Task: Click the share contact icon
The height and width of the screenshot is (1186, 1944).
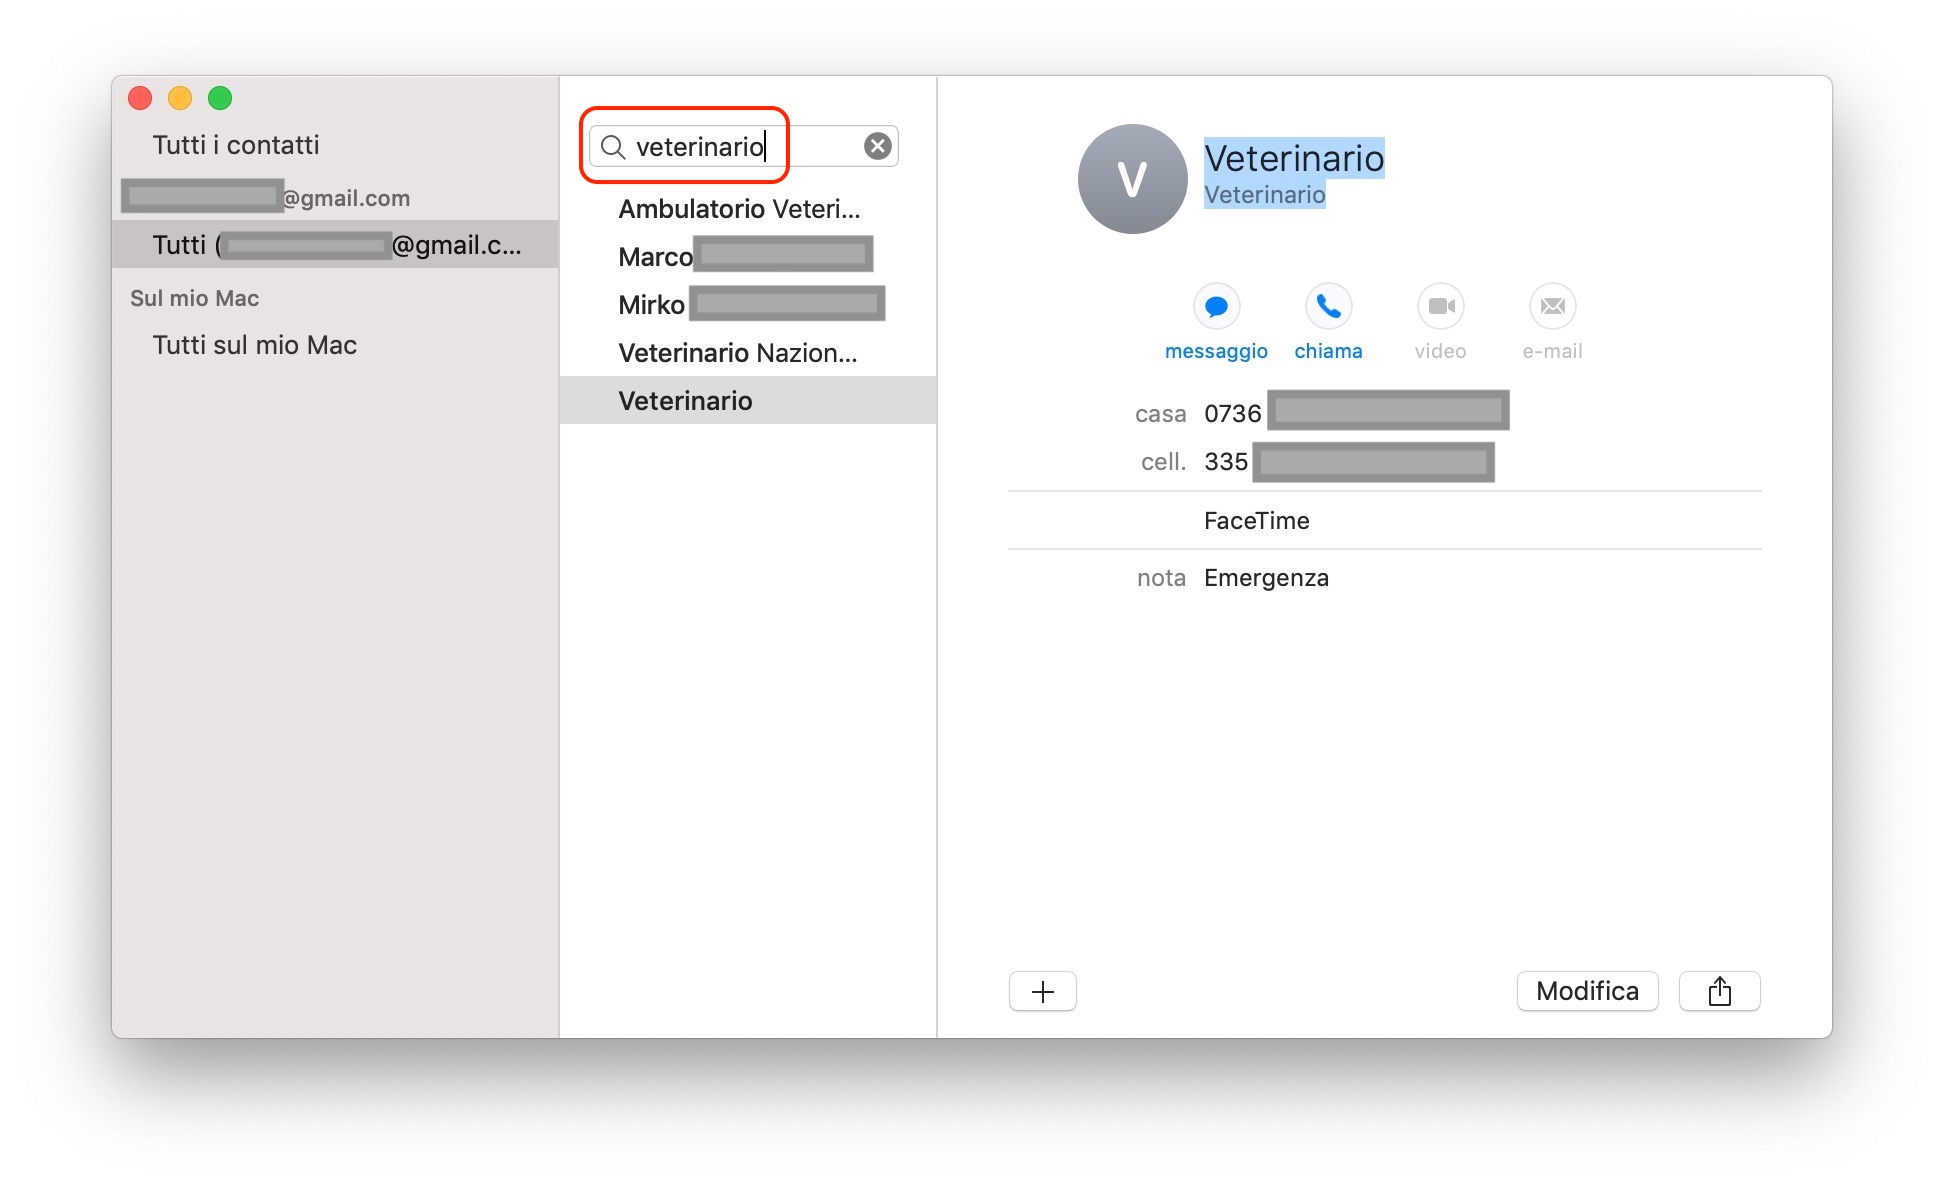Action: pyautogui.click(x=1719, y=991)
